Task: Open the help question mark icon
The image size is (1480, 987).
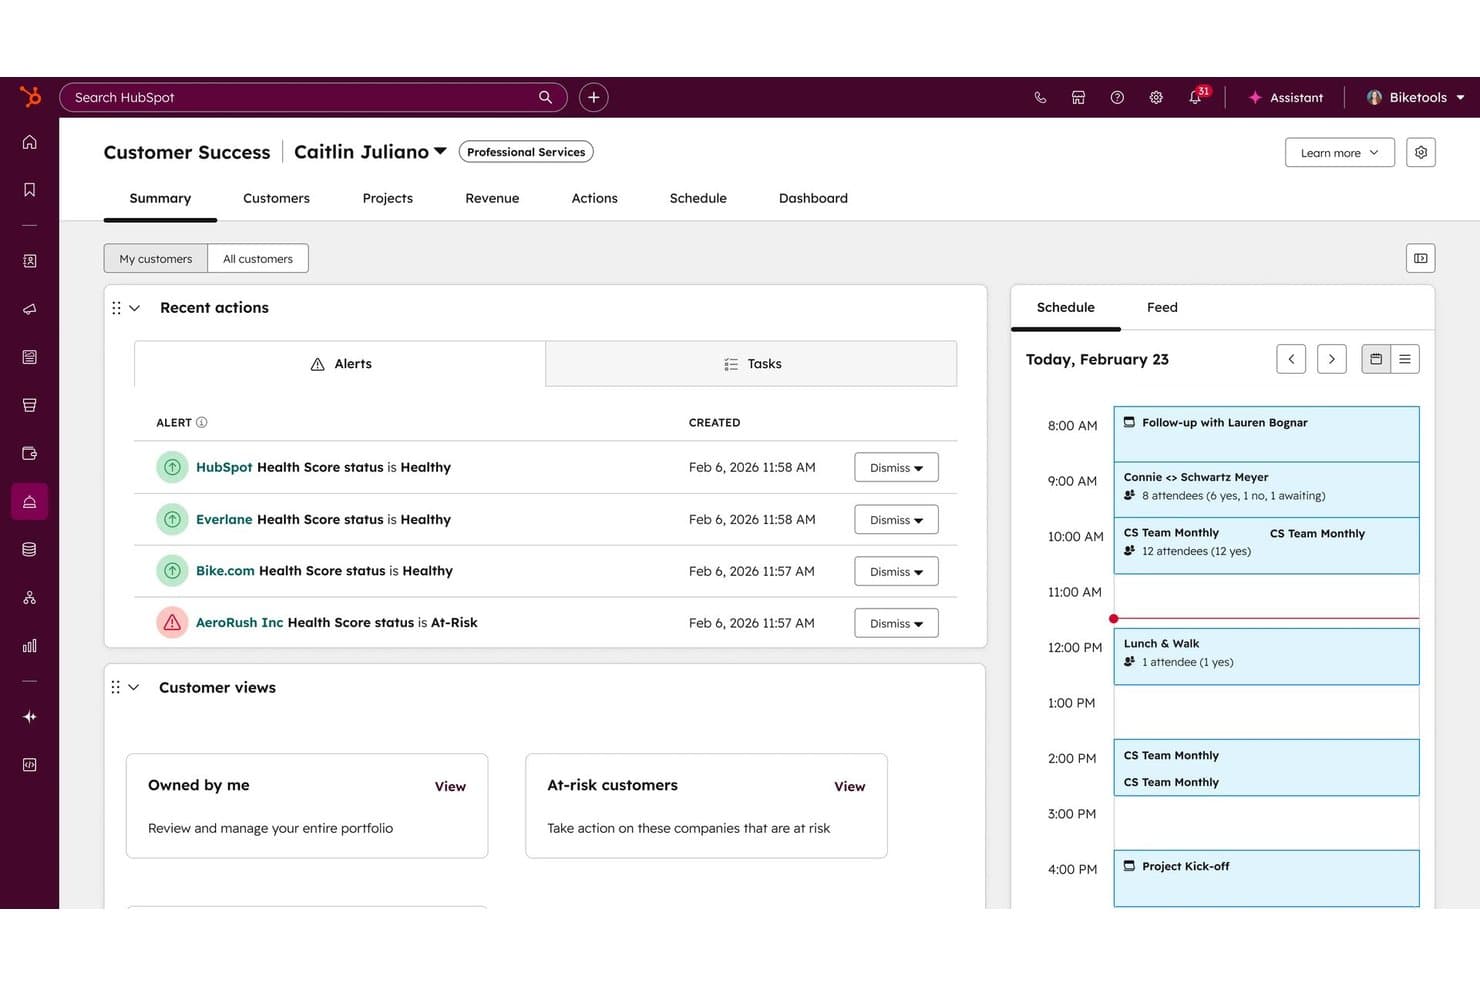Action: [1117, 97]
